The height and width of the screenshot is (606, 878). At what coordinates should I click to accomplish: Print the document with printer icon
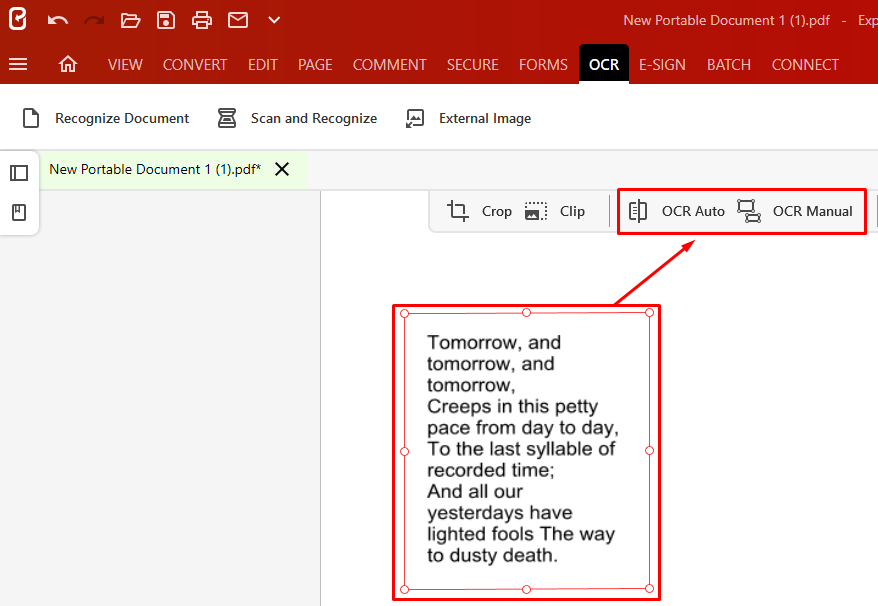[202, 20]
